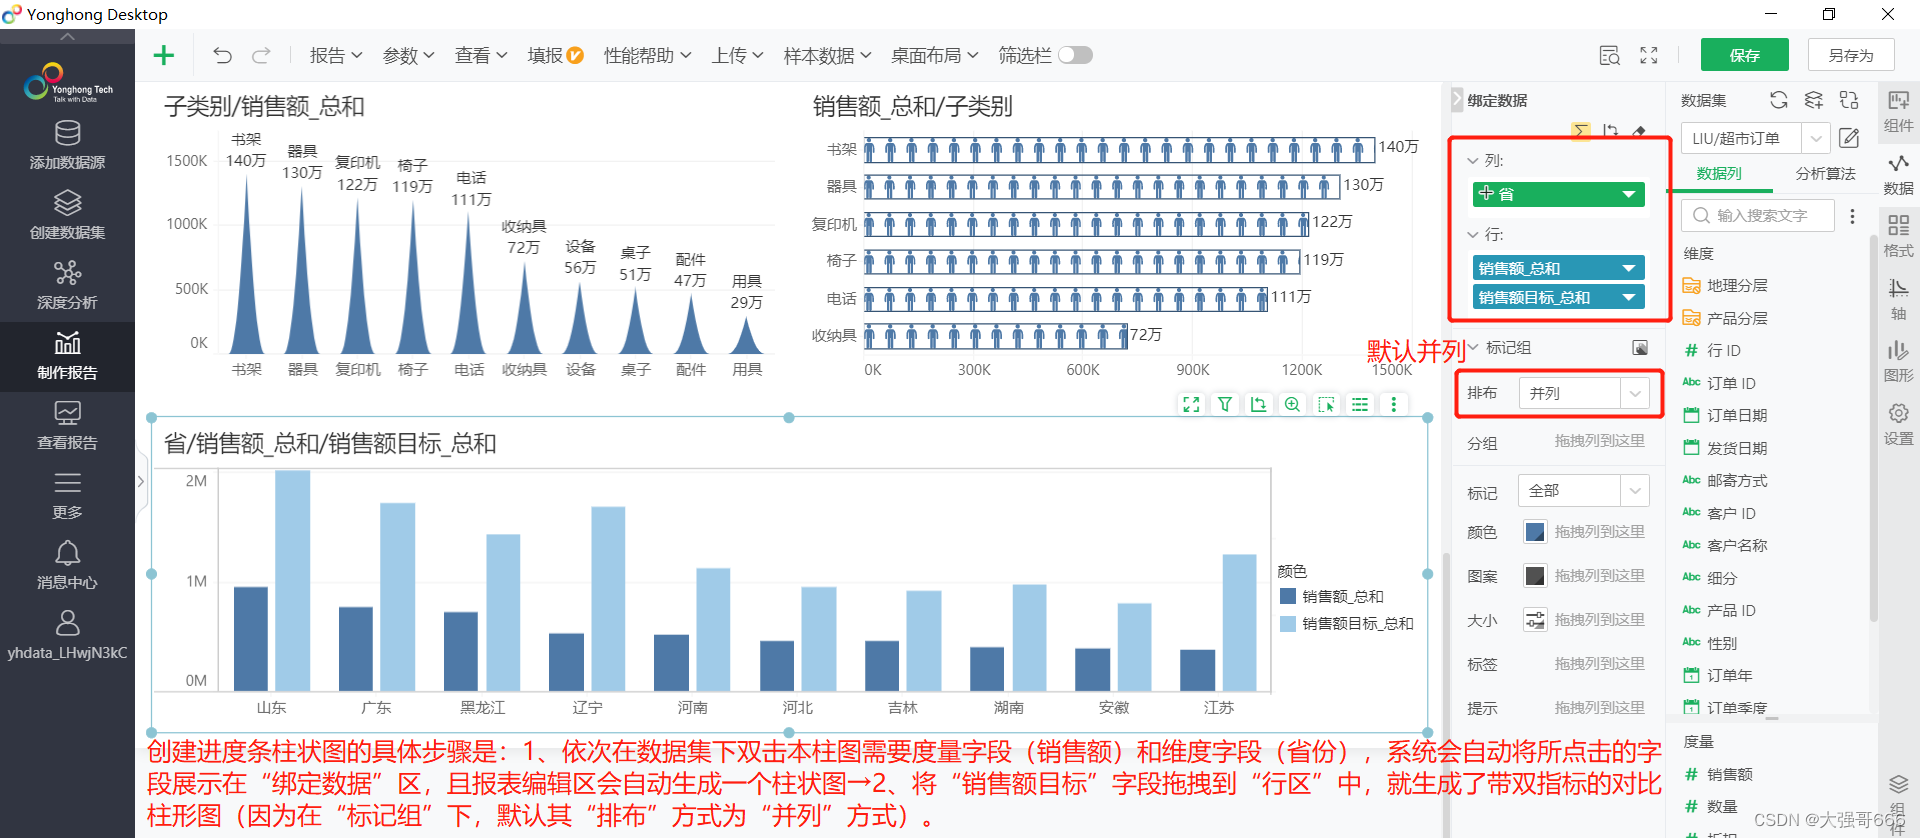
Task: Open 填报 in toolbar
Action: 555,56
